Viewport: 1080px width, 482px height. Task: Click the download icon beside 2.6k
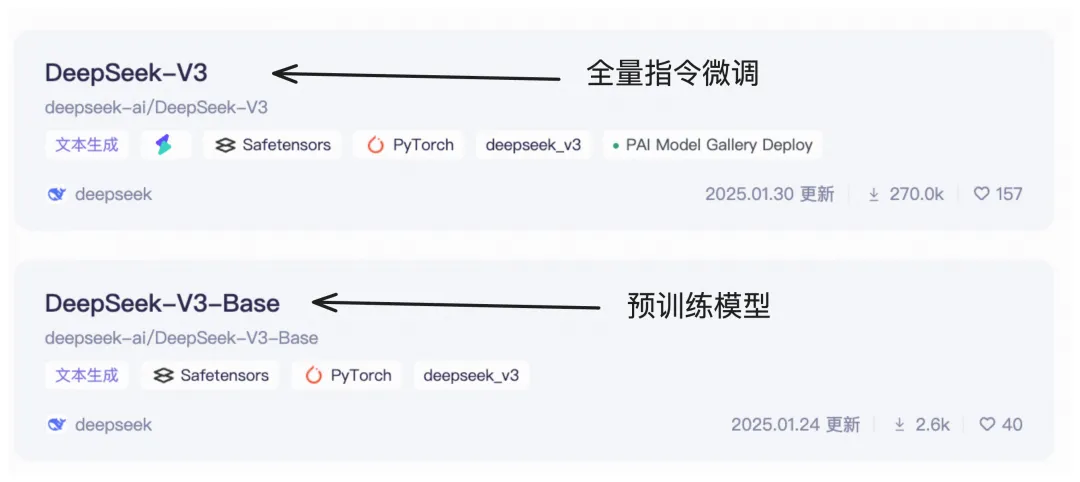coord(900,425)
